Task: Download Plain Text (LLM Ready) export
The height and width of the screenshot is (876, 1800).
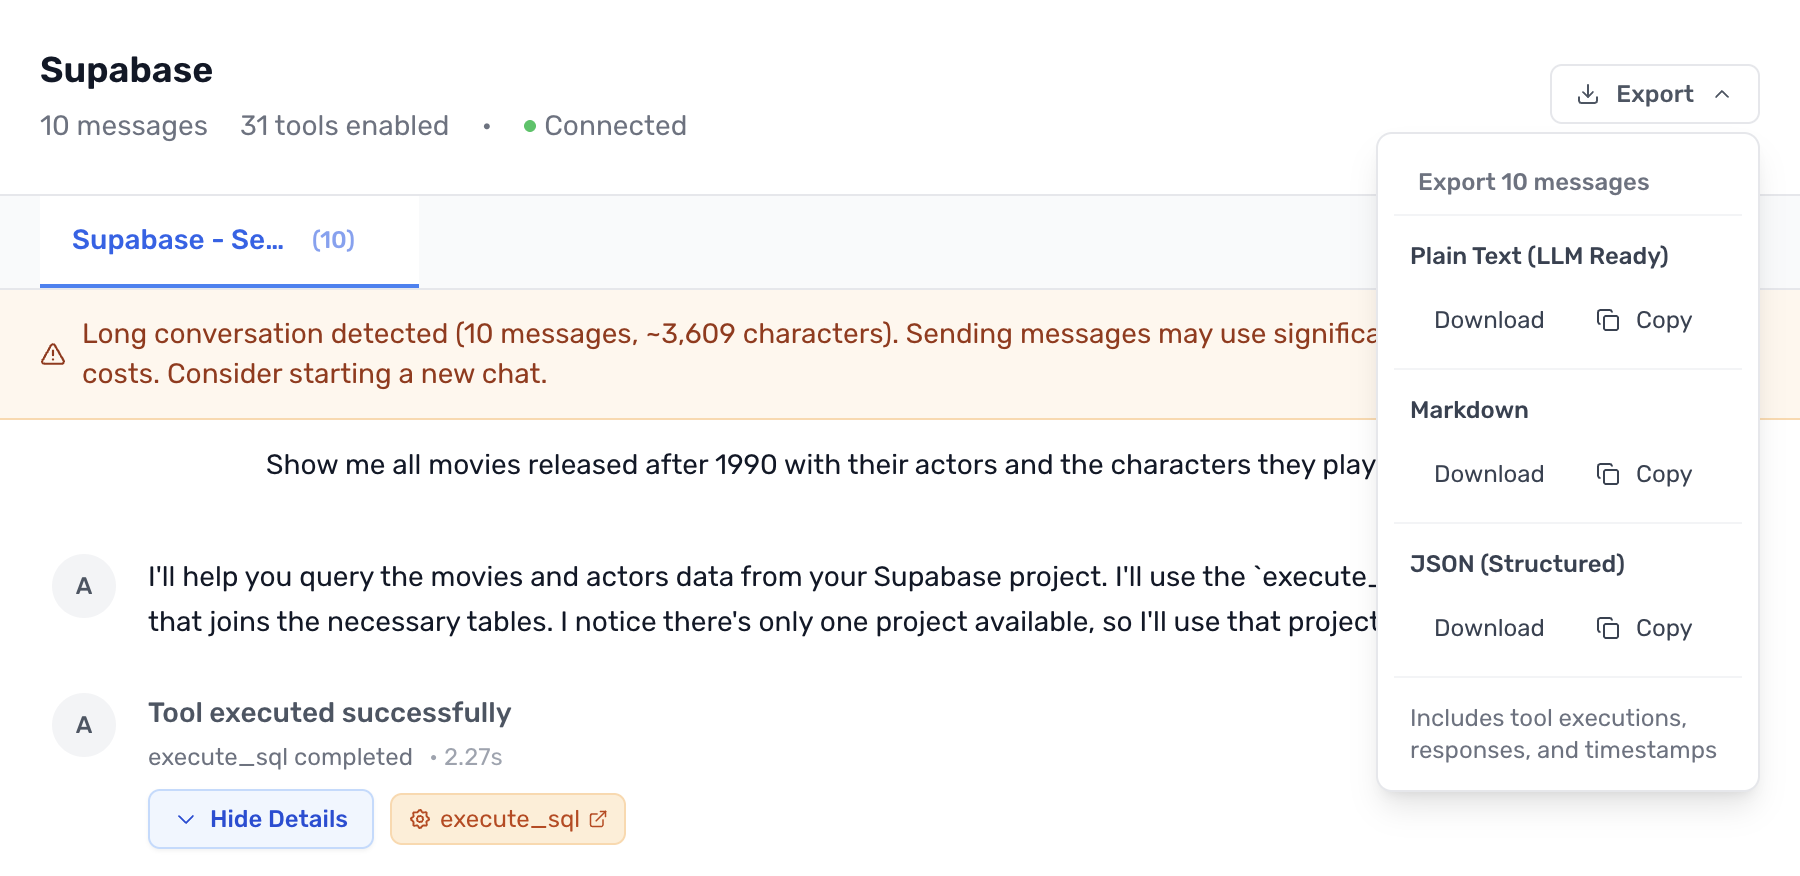Action: [x=1488, y=320]
